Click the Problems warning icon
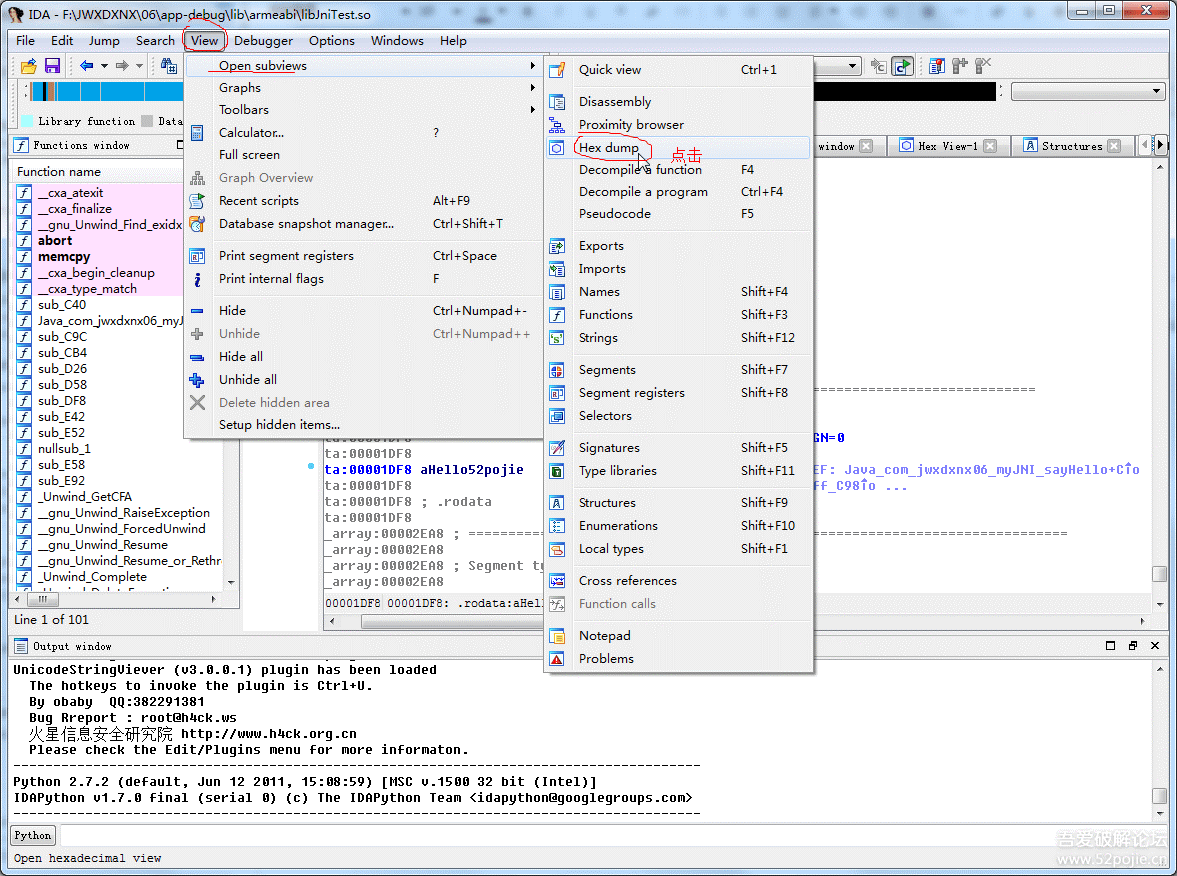Screen dimensions: 1177x876 click(557, 659)
